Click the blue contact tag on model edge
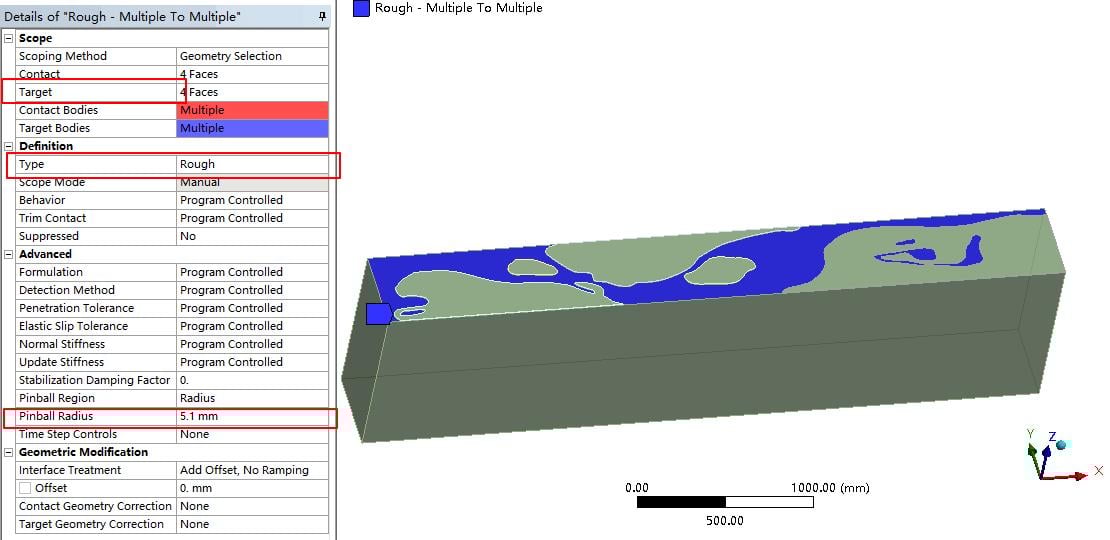This screenshot has height=540, width=1110. (x=378, y=314)
